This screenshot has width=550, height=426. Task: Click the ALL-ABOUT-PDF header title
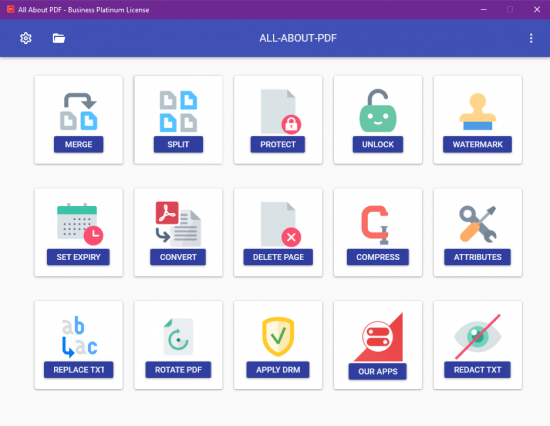[298, 38]
